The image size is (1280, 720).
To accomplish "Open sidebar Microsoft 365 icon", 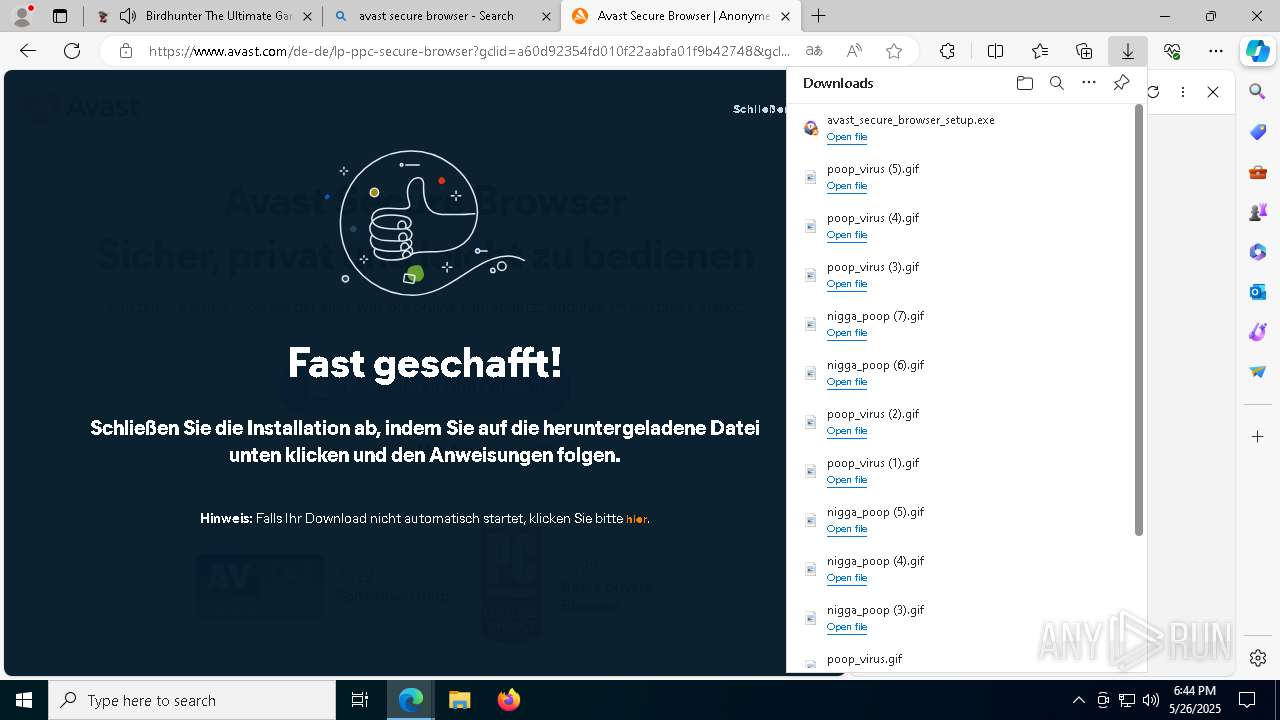I will pyautogui.click(x=1258, y=252).
